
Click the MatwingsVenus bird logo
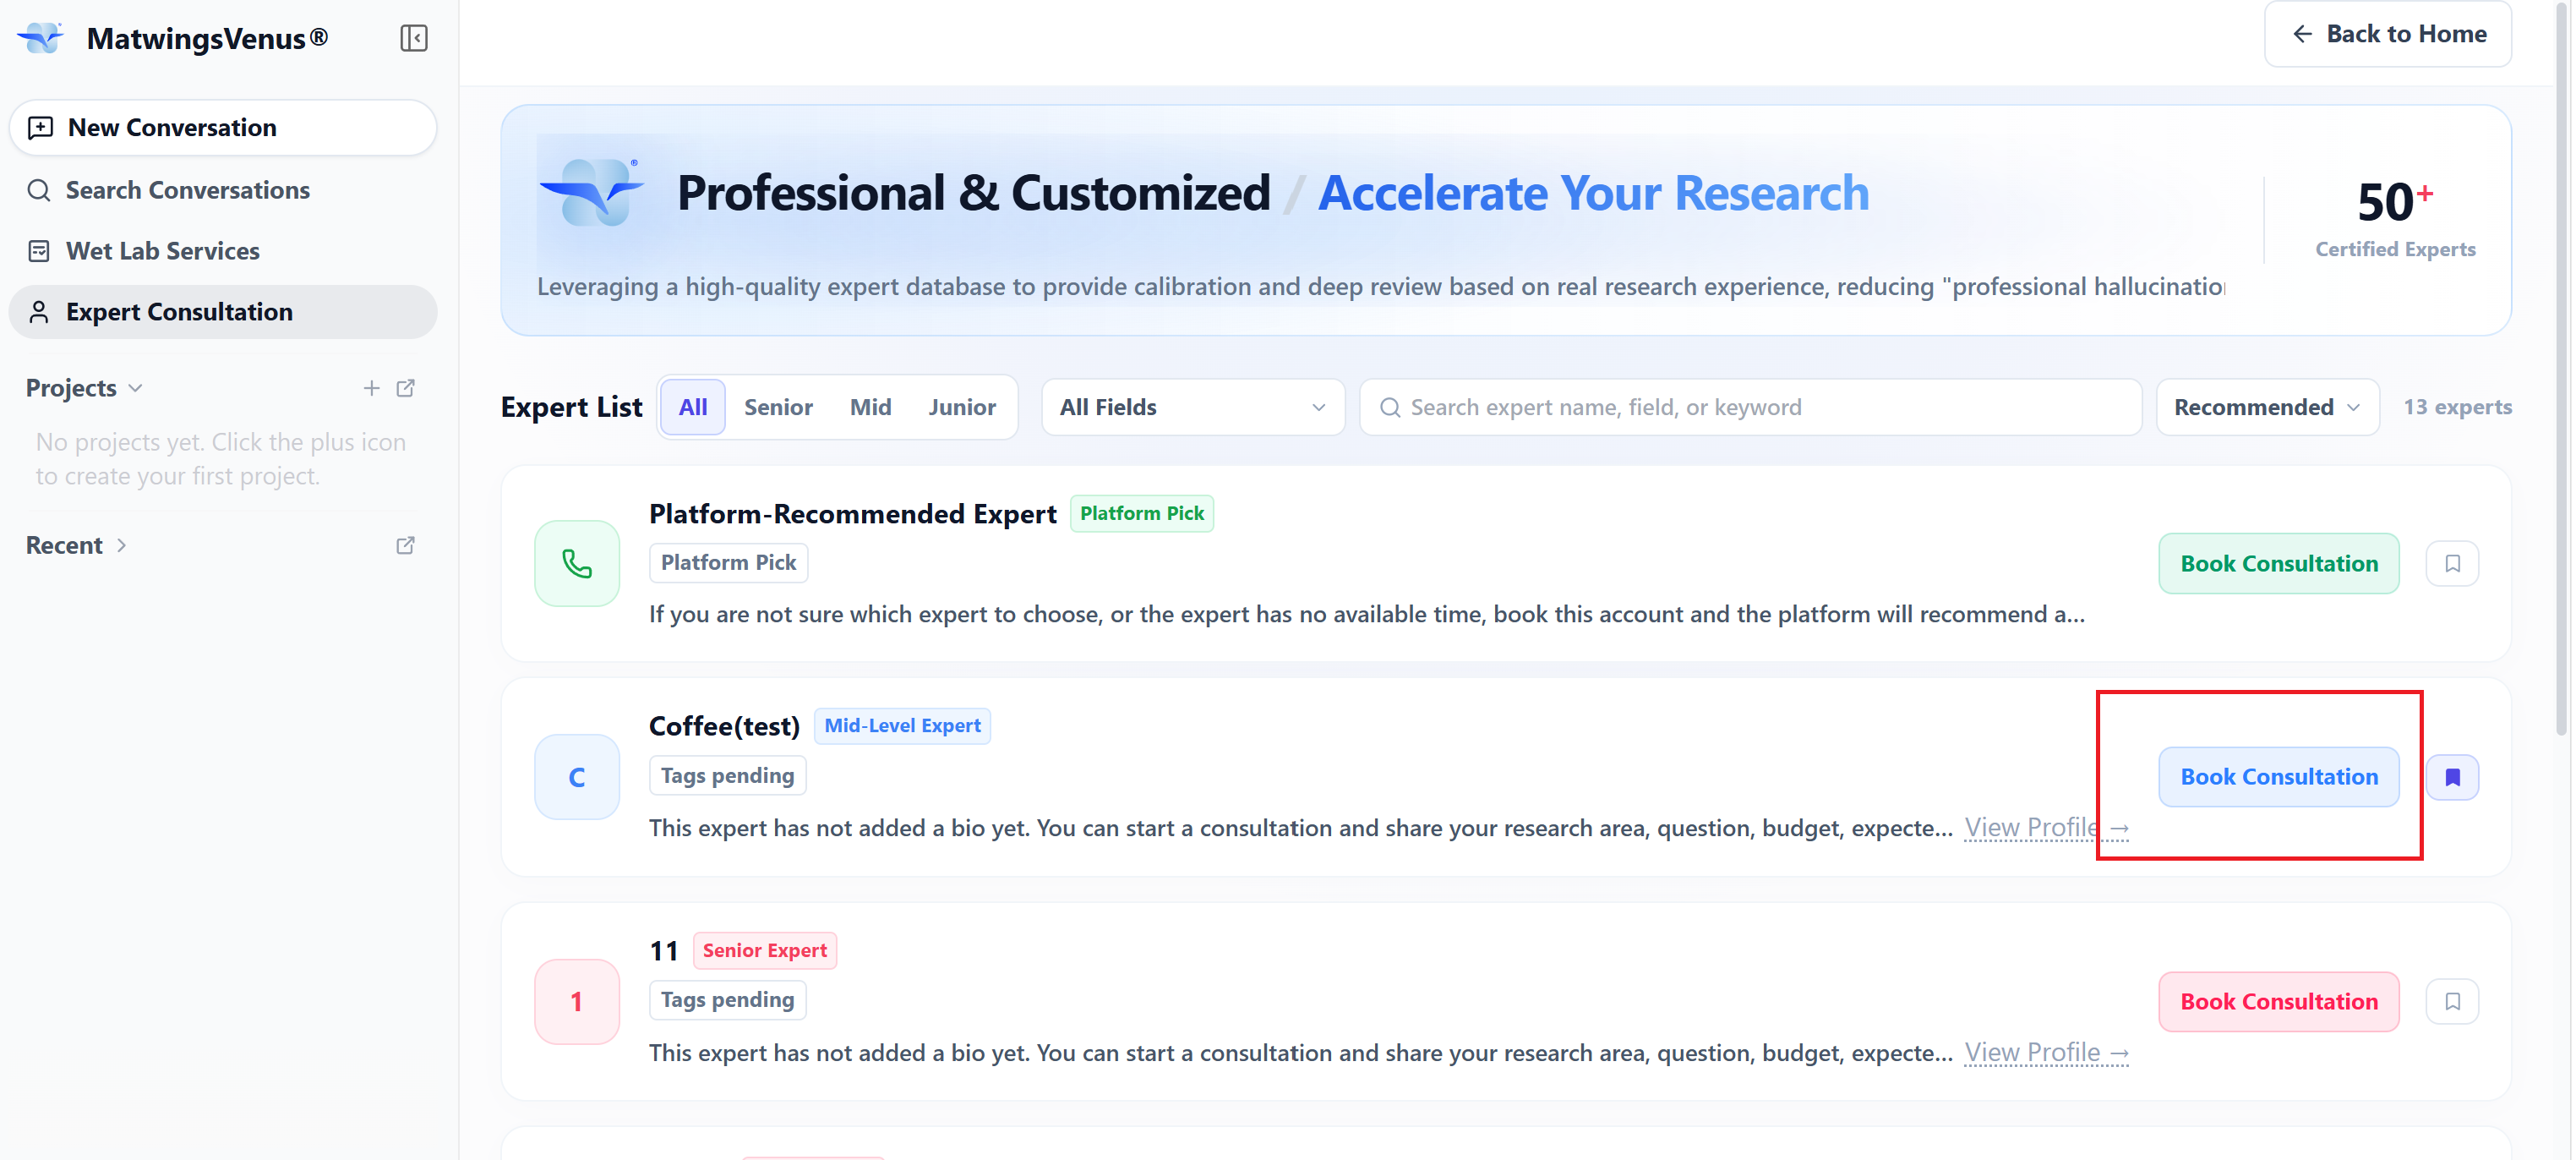pos(41,38)
